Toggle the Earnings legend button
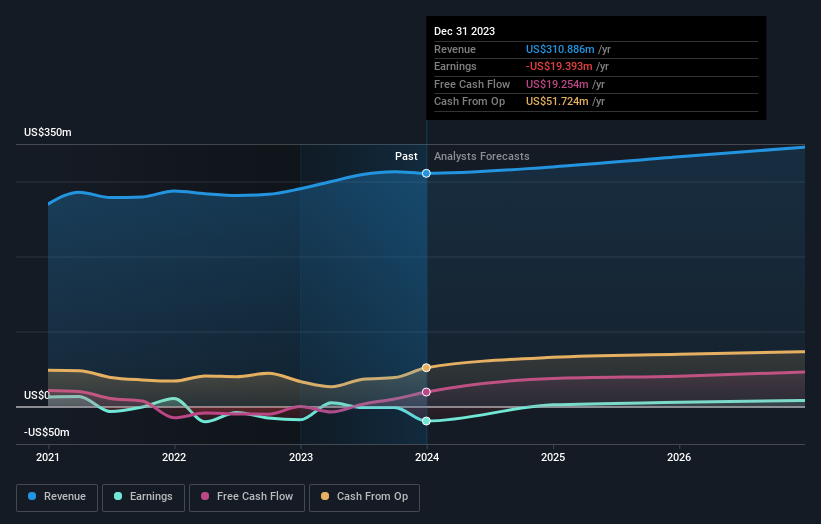 tap(143, 497)
